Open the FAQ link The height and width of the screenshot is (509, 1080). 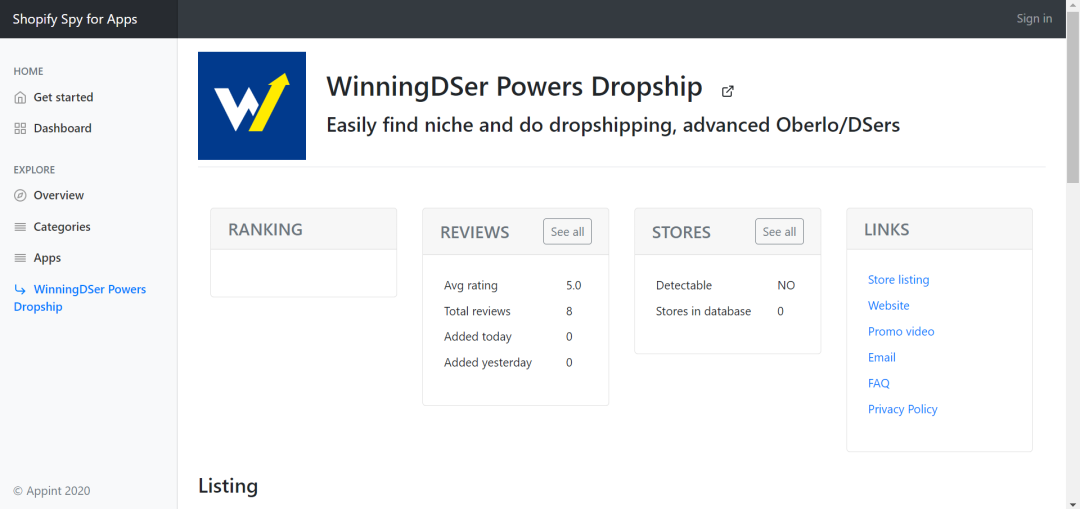pyautogui.click(x=879, y=383)
